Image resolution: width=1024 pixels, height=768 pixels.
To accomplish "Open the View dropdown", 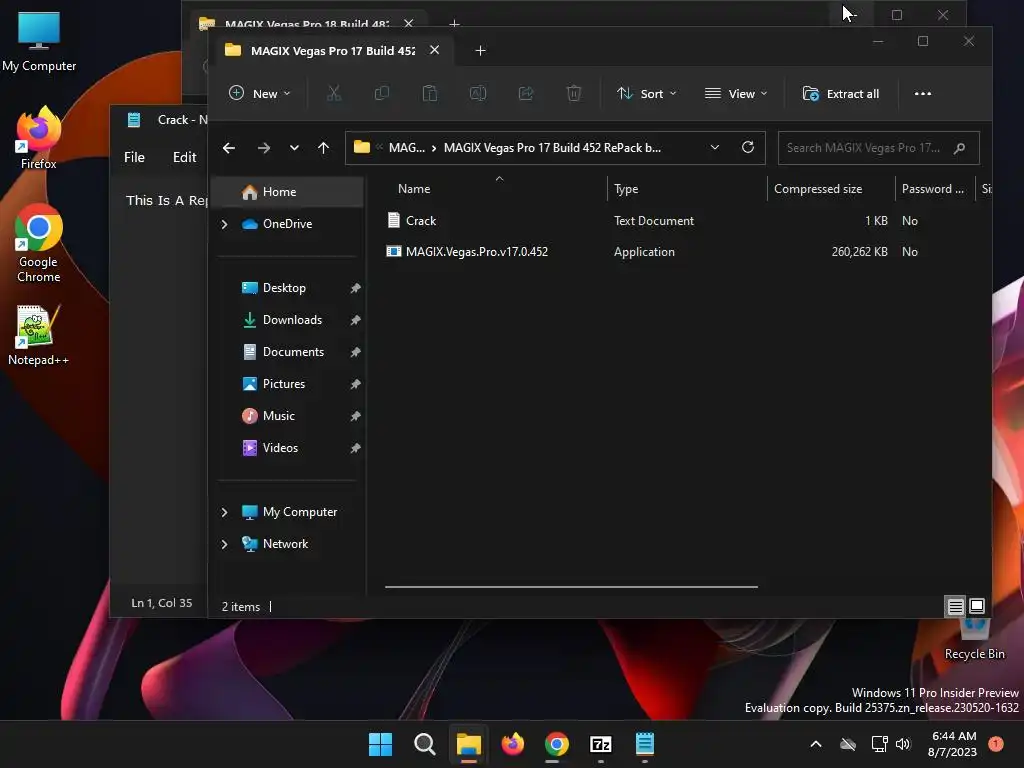I will [x=736, y=93].
